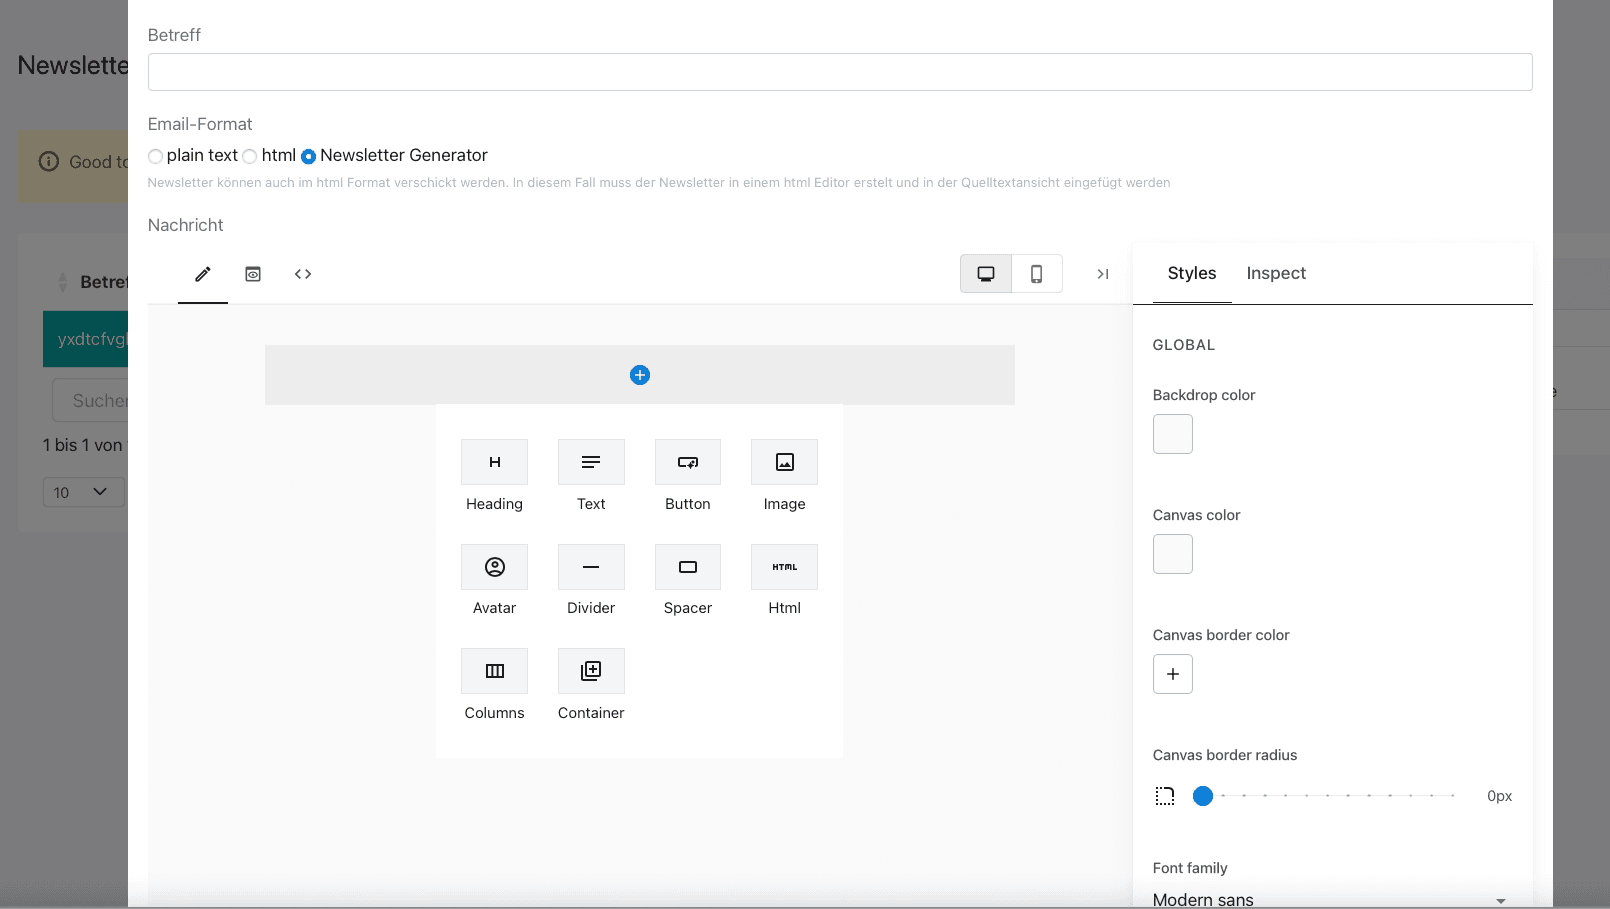1610x909 pixels.
Task: Click the Betreff input field
Action: (840, 72)
